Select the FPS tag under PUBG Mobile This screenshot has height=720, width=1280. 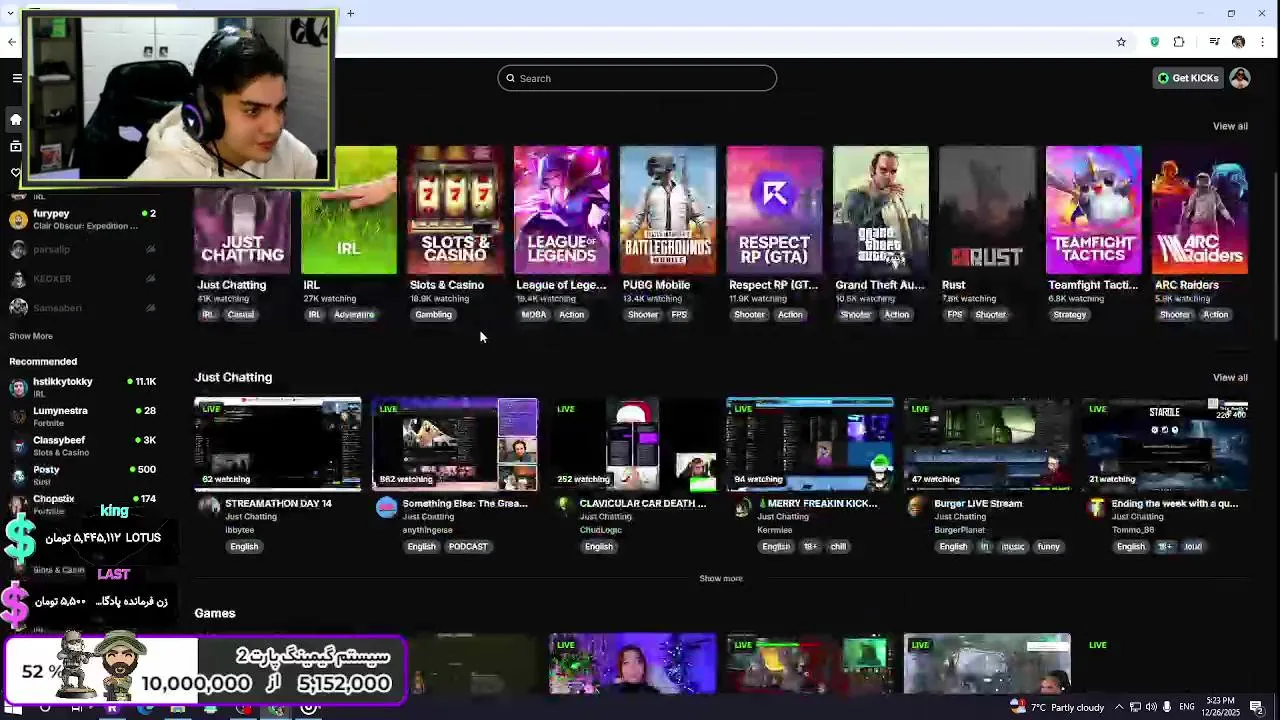click(x=679, y=314)
